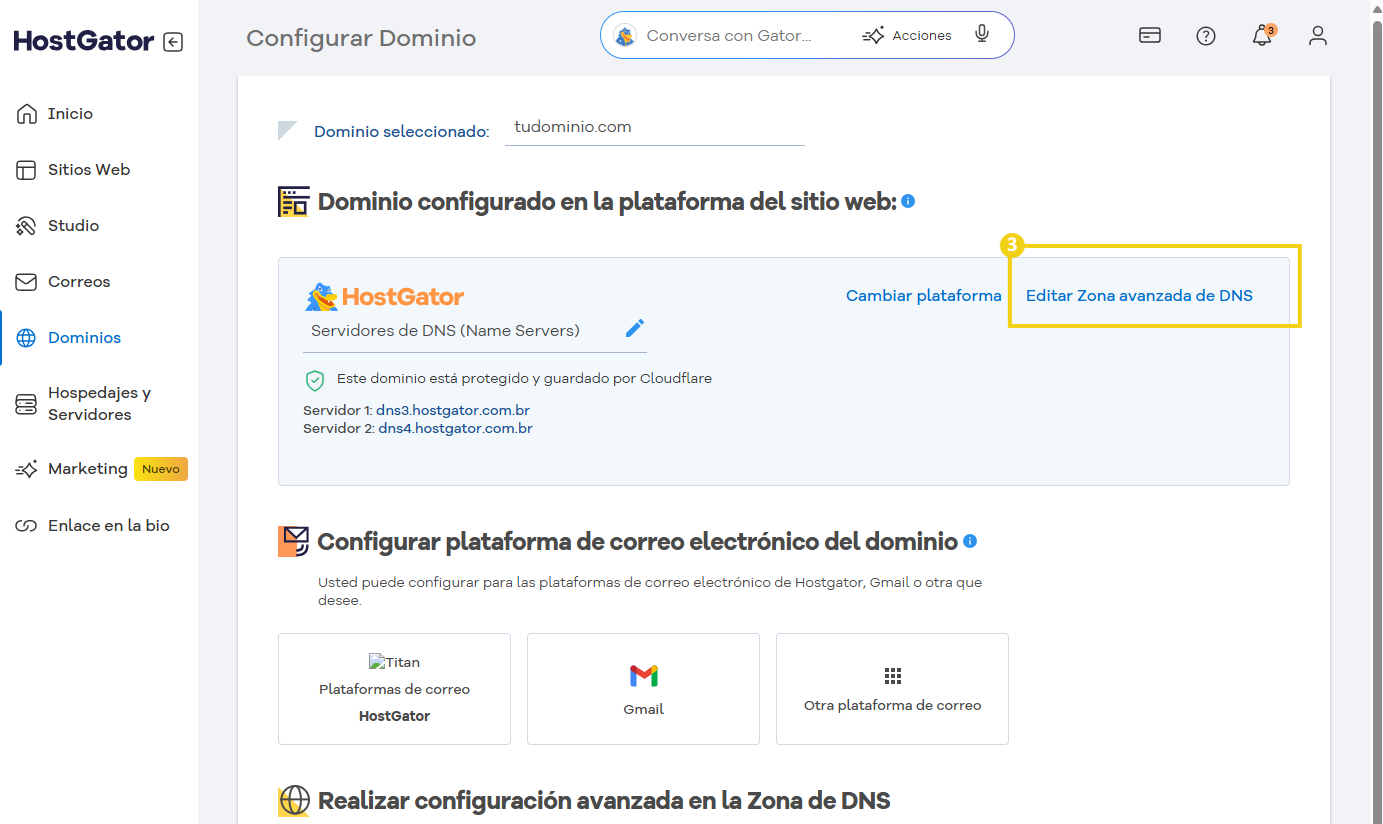Open Marketing section marked Nuevo
1383x824 pixels.
point(88,469)
